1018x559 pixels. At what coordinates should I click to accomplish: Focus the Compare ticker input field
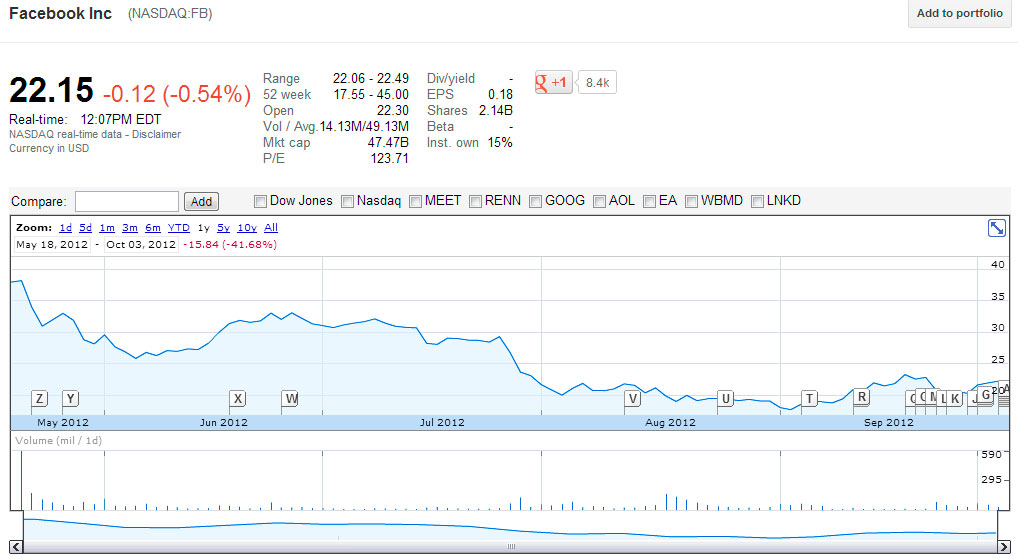coord(127,201)
